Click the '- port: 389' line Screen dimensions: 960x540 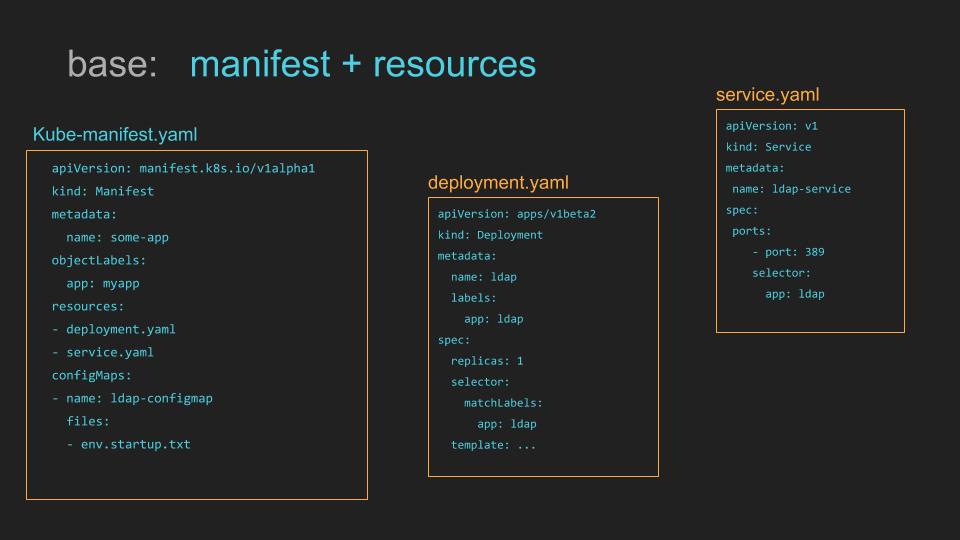tap(788, 252)
